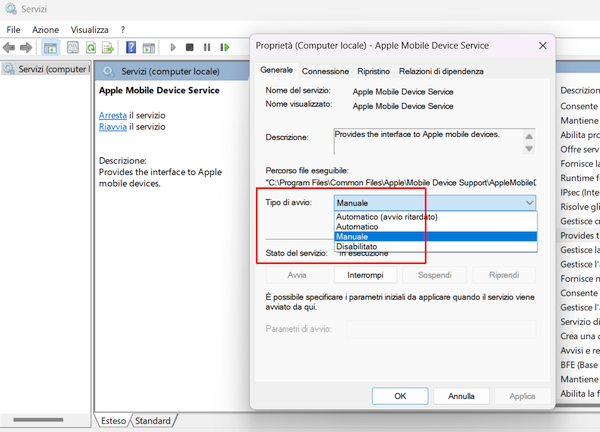
Task: Switch to the Esteso view tab
Action: coord(113,421)
